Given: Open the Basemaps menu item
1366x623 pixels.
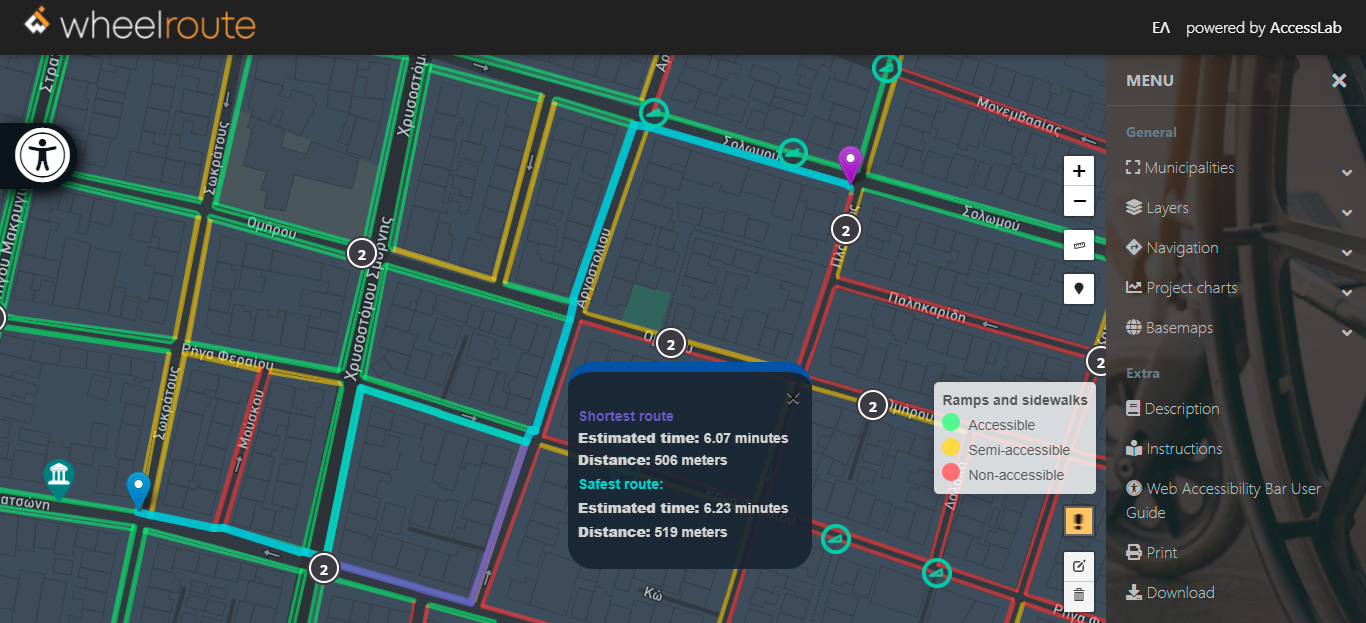Looking at the screenshot, I should pyautogui.click(x=1178, y=328).
